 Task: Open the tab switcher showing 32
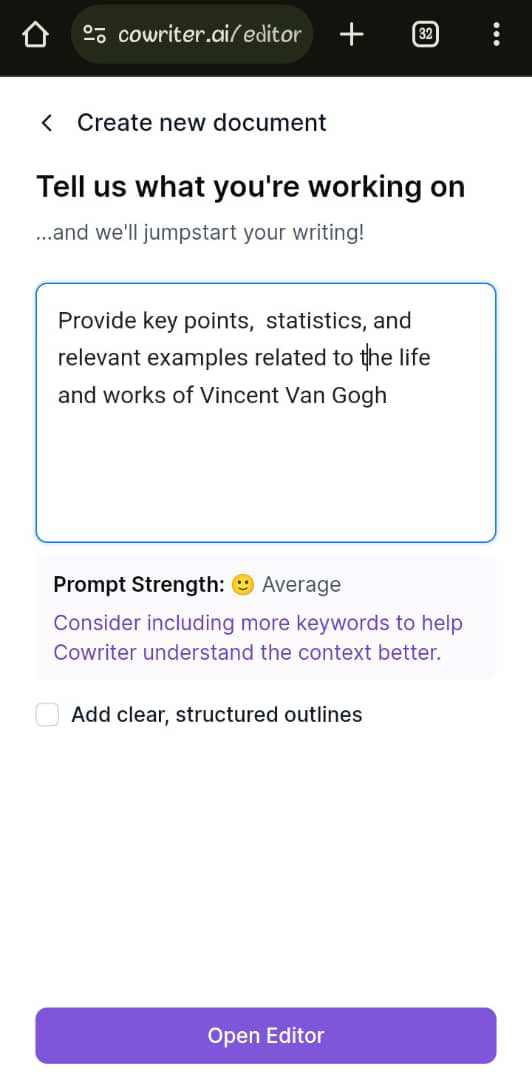[425, 34]
